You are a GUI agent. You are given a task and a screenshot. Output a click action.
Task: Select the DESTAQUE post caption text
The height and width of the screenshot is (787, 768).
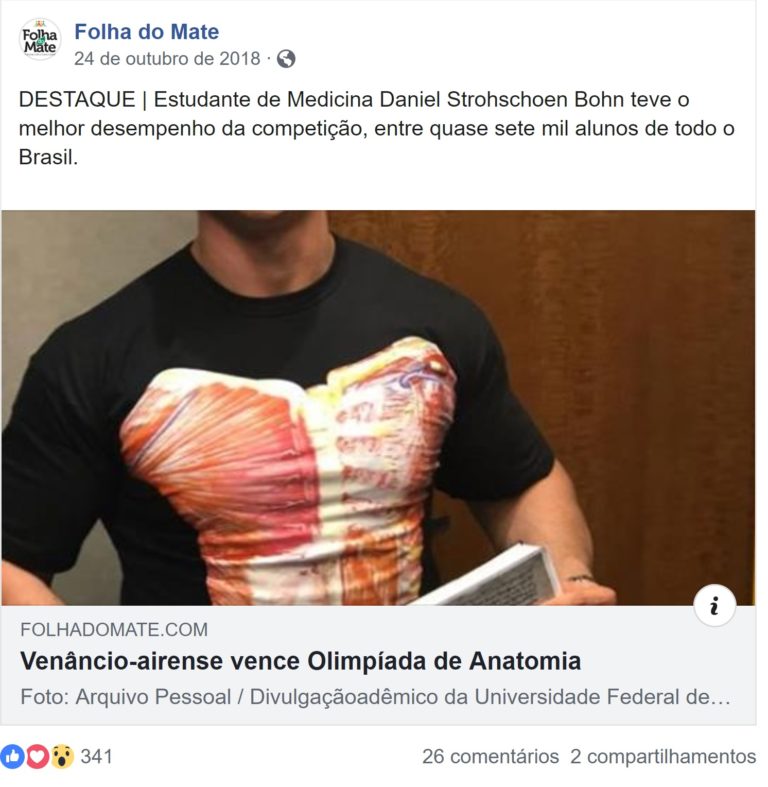[376, 128]
